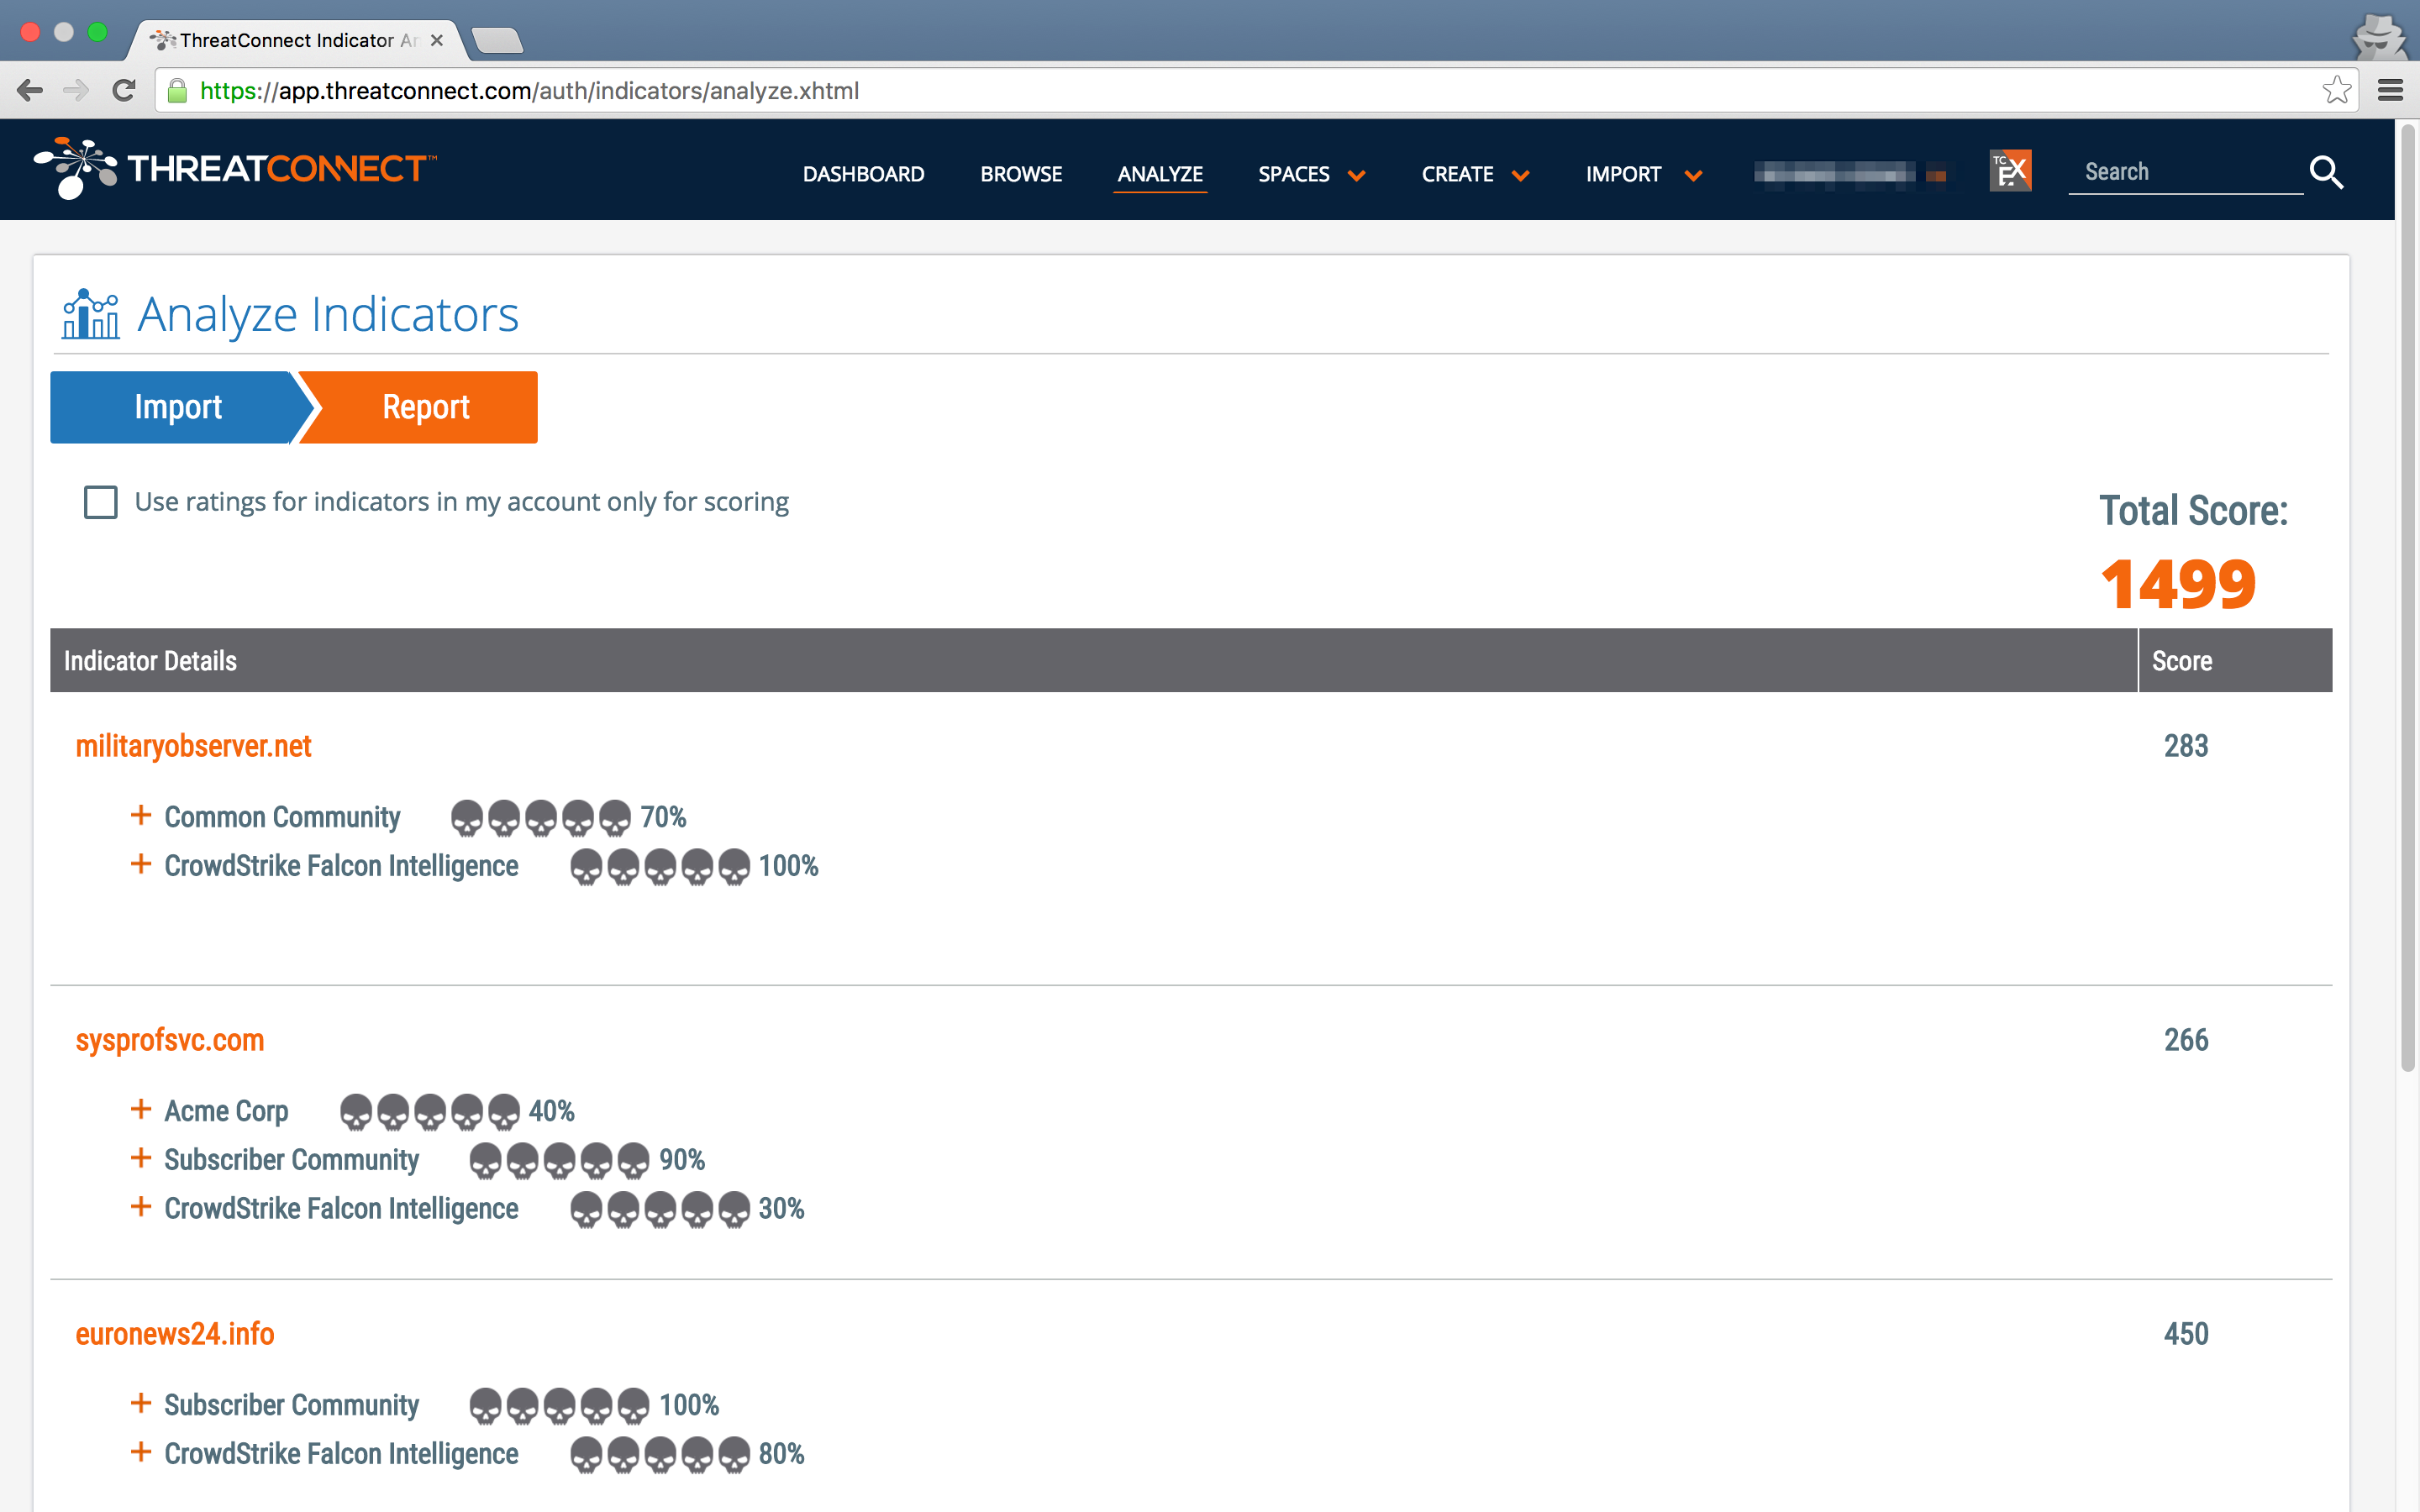The image size is (2420, 1512).
Task: Expand CrowdStrike Falcon Intelligence under euronews24.info
Action: click(x=141, y=1452)
